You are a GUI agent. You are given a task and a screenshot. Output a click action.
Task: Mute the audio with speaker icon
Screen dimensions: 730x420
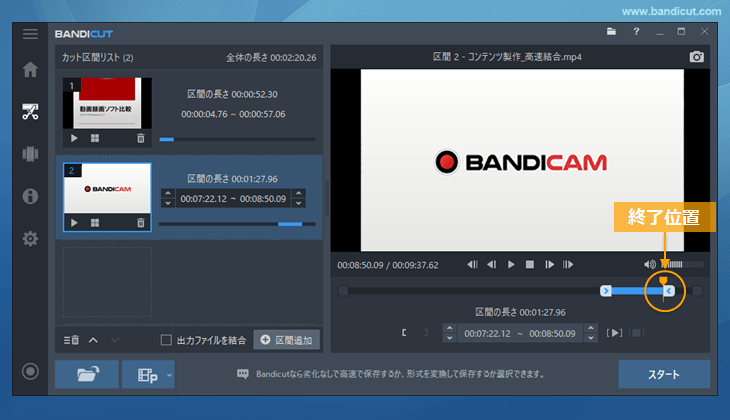click(649, 265)
